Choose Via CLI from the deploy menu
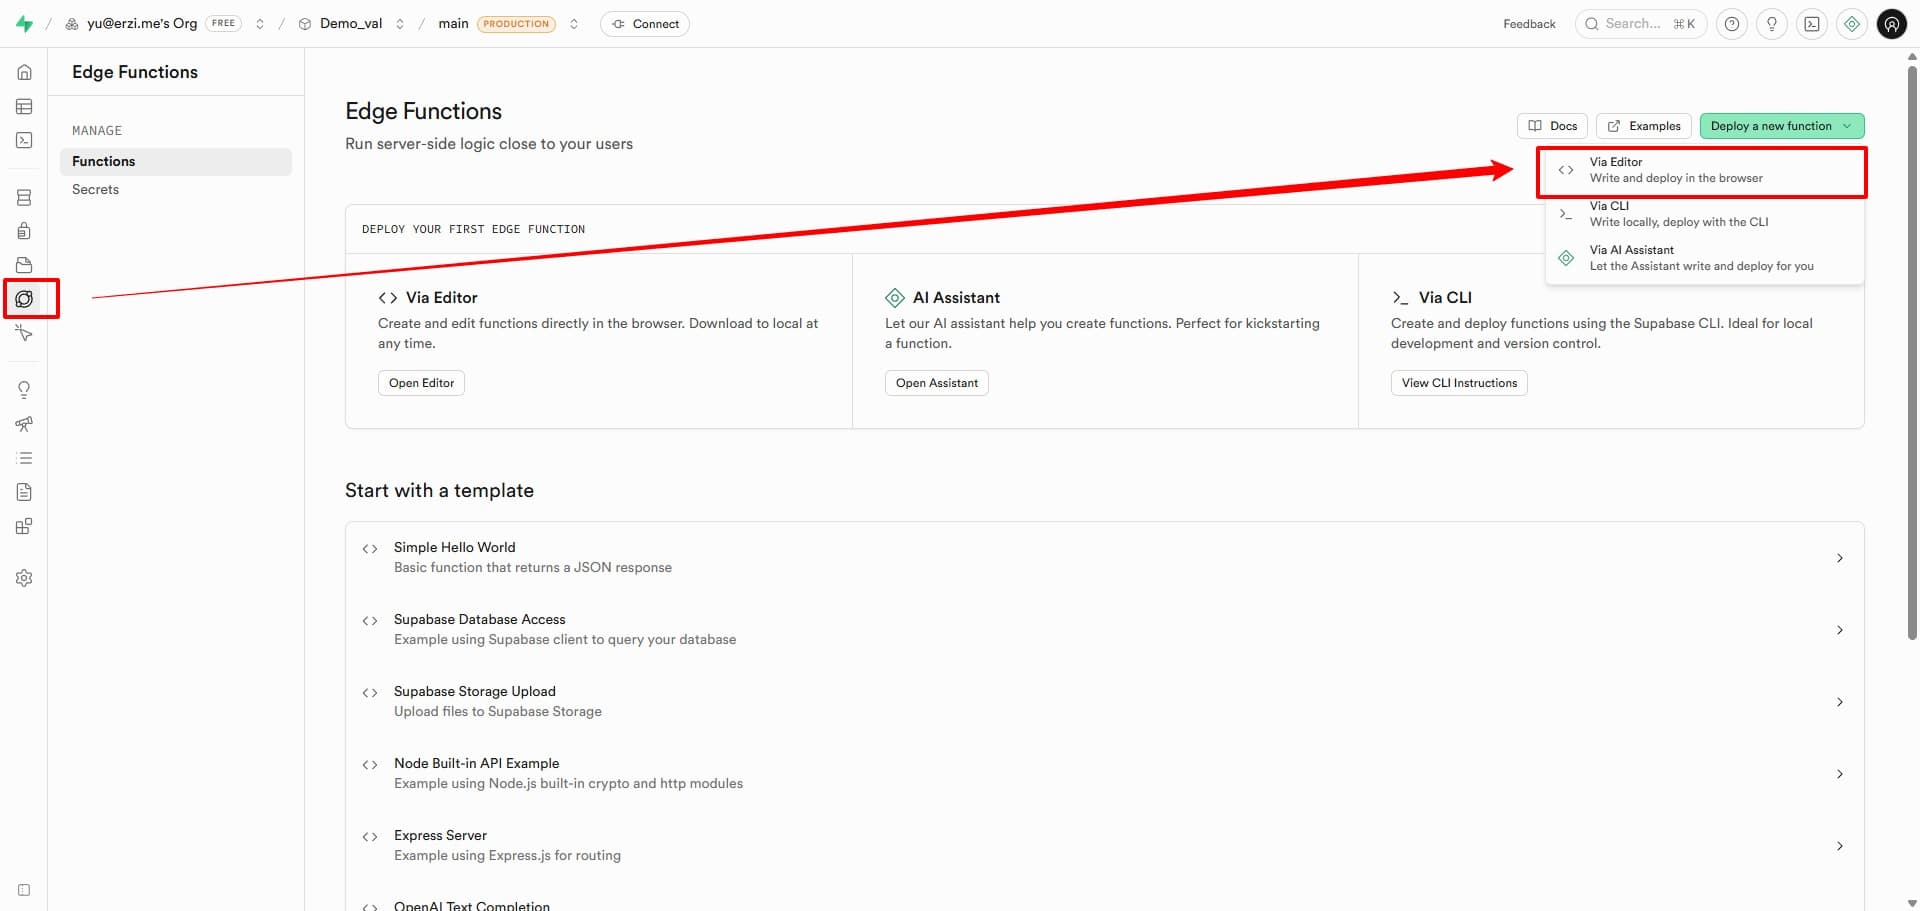Image resolution: width=1920 pixels, height=911 pixels. (x=1704, y=214)
